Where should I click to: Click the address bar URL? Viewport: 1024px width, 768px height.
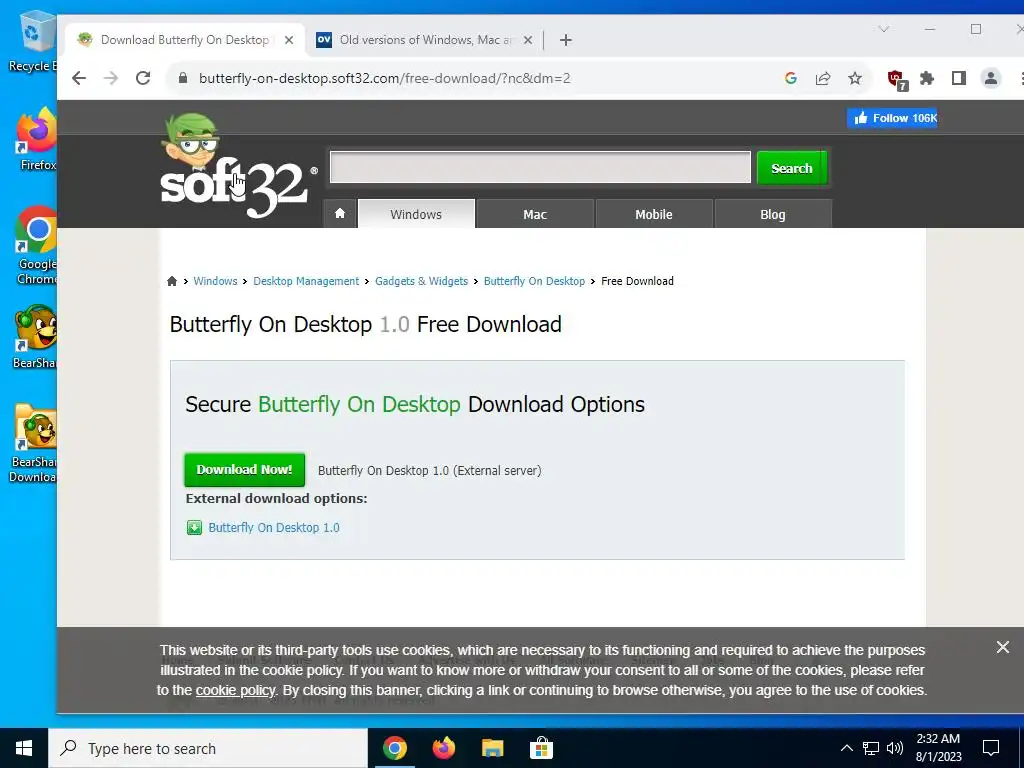click(385, 78)
